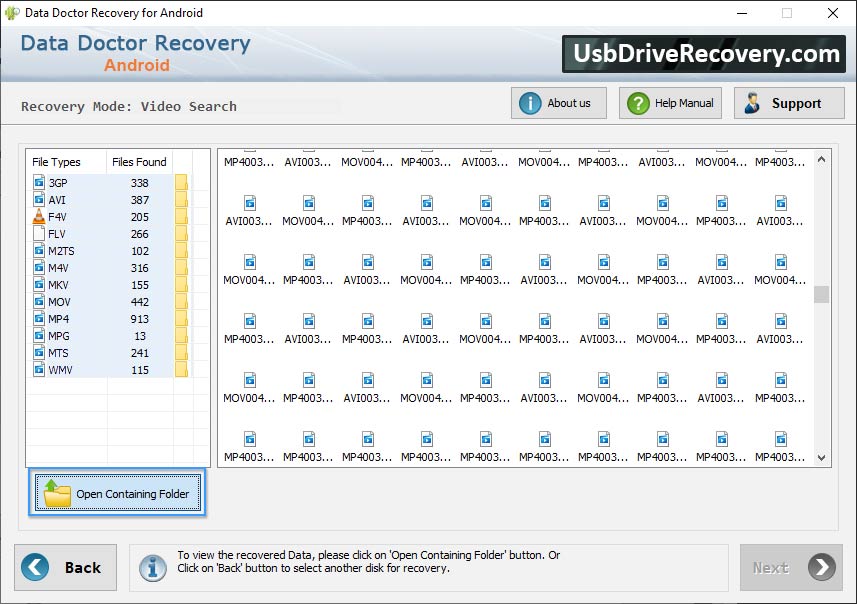Click the file list scrollbar thumb
Image resolution: width=857 pixels, height=604 pixels.
(821, 294)
